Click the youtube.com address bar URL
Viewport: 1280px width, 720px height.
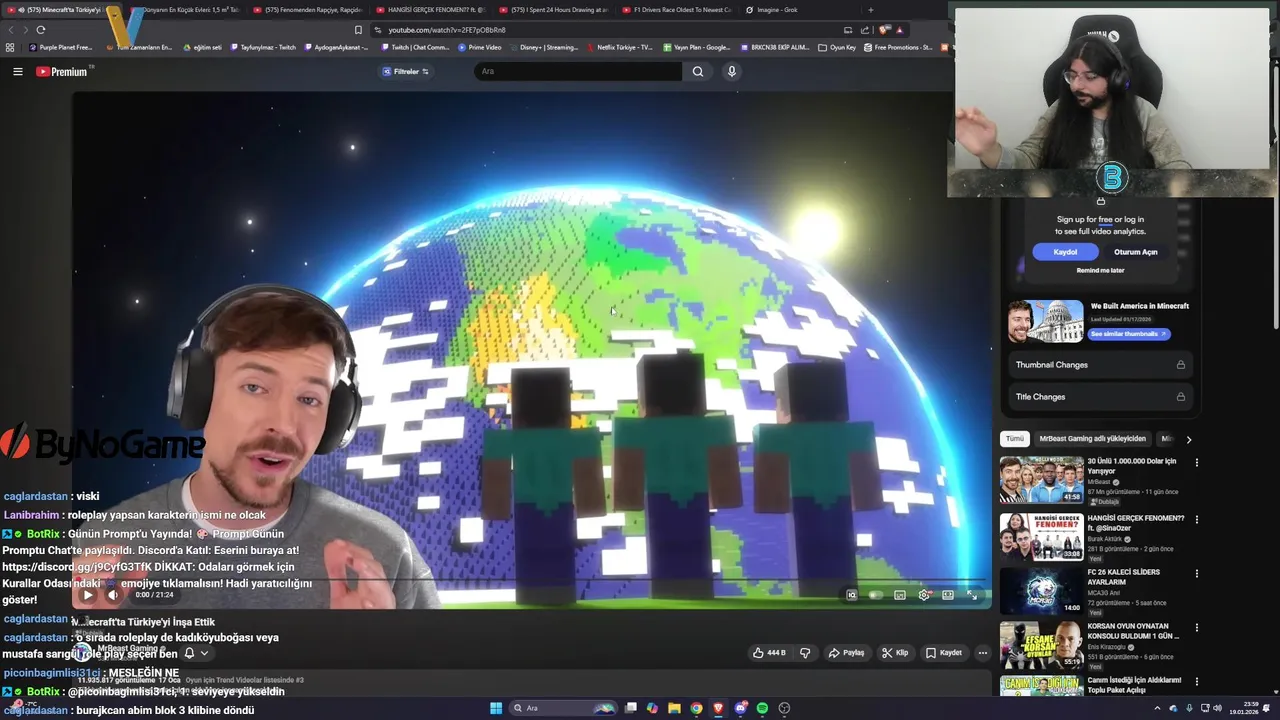[x=447, y=30]
